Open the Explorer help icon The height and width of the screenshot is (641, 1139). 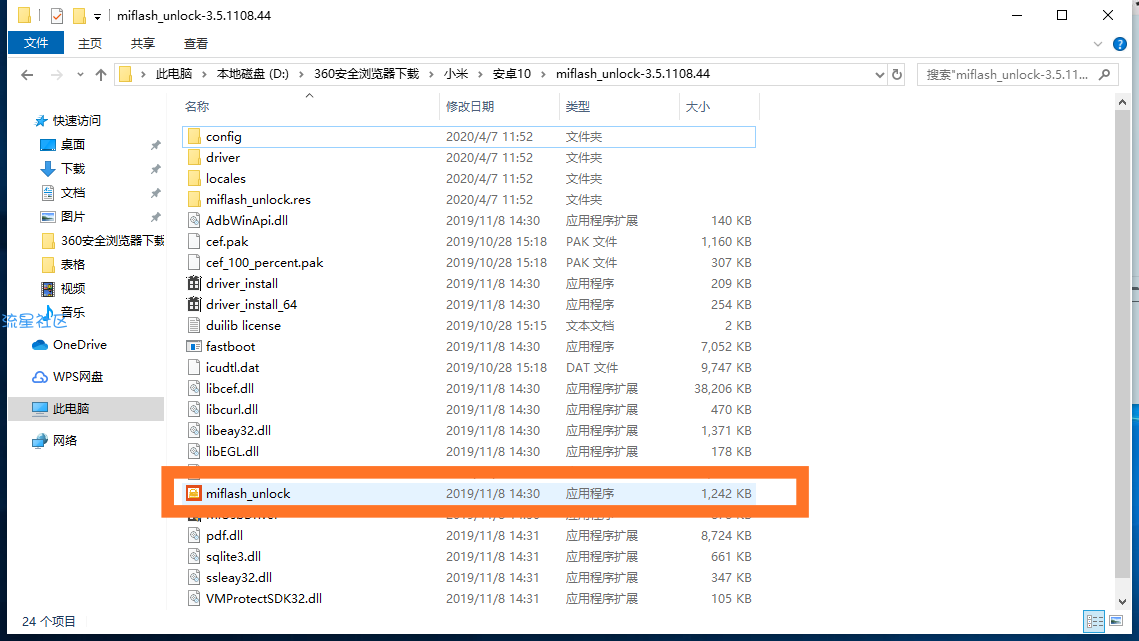pos(1120,44)
